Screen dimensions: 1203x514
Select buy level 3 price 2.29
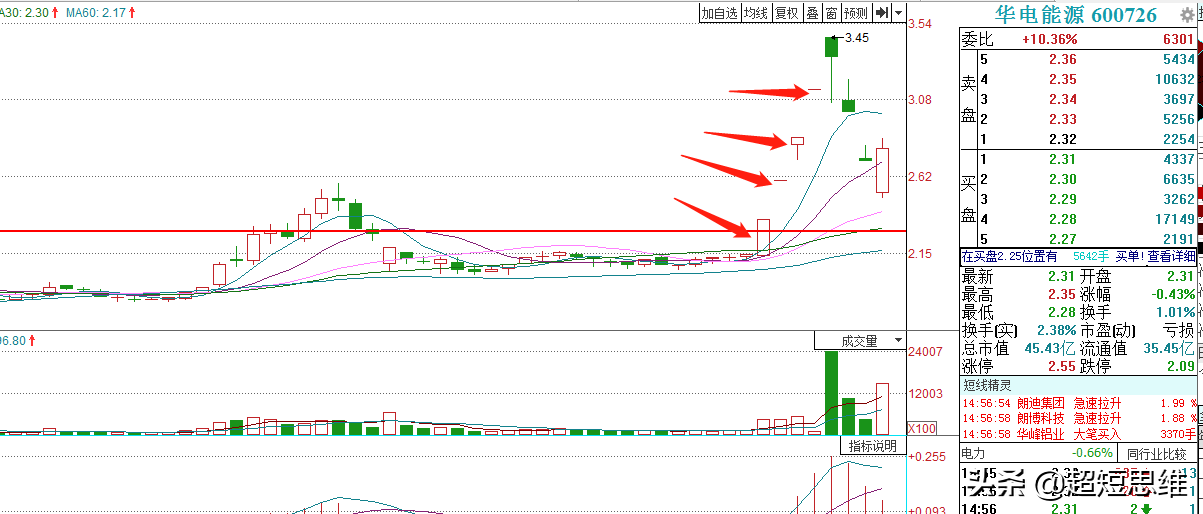coord(1063,199)
